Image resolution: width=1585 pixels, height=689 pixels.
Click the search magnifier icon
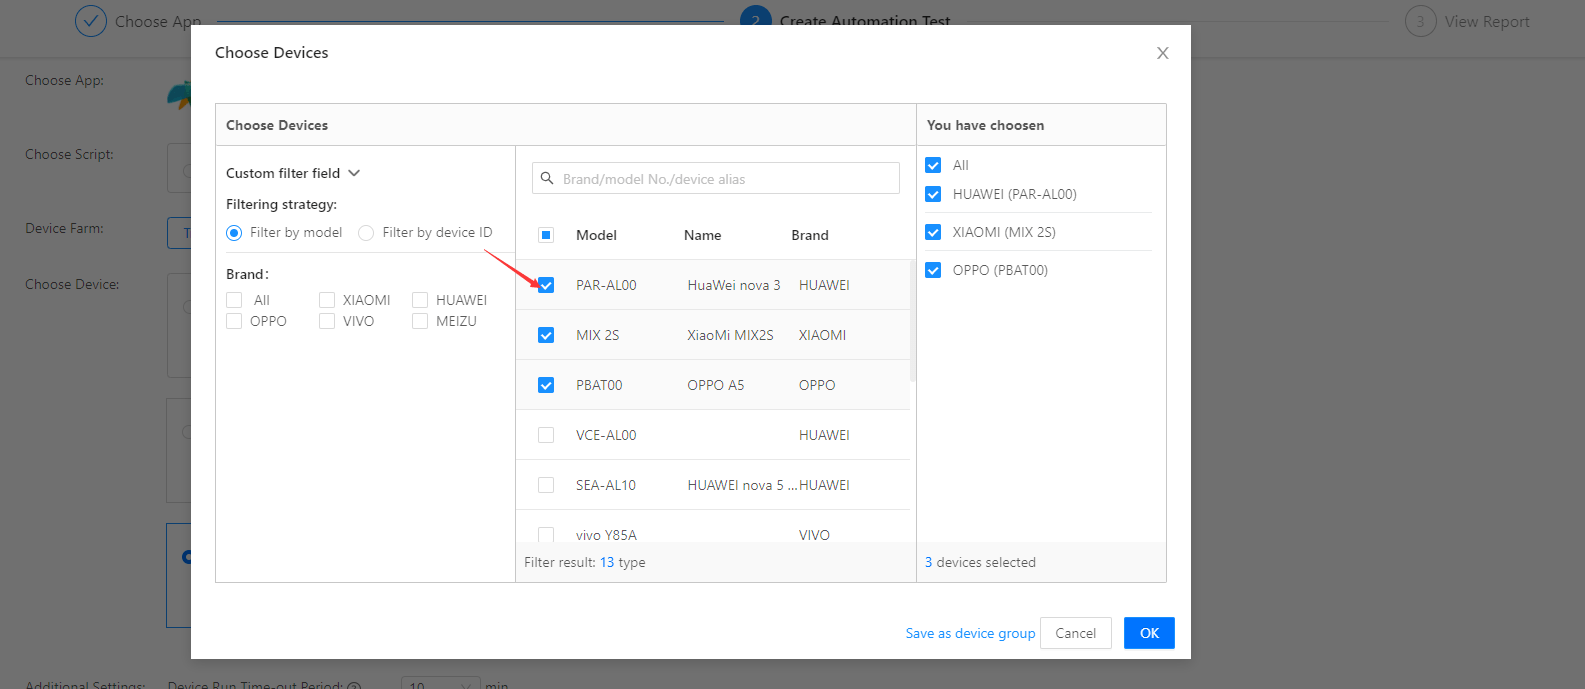tap(547, 178)
